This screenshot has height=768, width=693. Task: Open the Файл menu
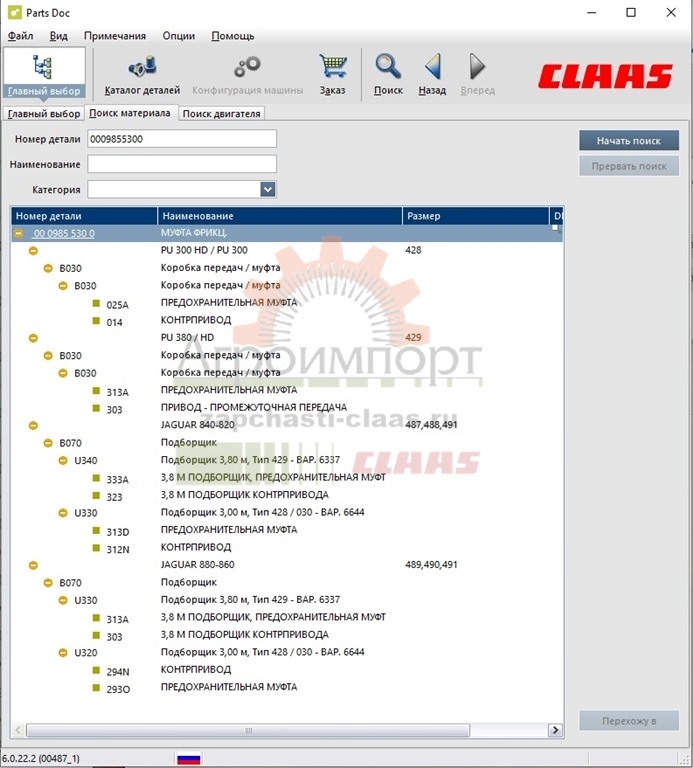(x=21, y=36)
